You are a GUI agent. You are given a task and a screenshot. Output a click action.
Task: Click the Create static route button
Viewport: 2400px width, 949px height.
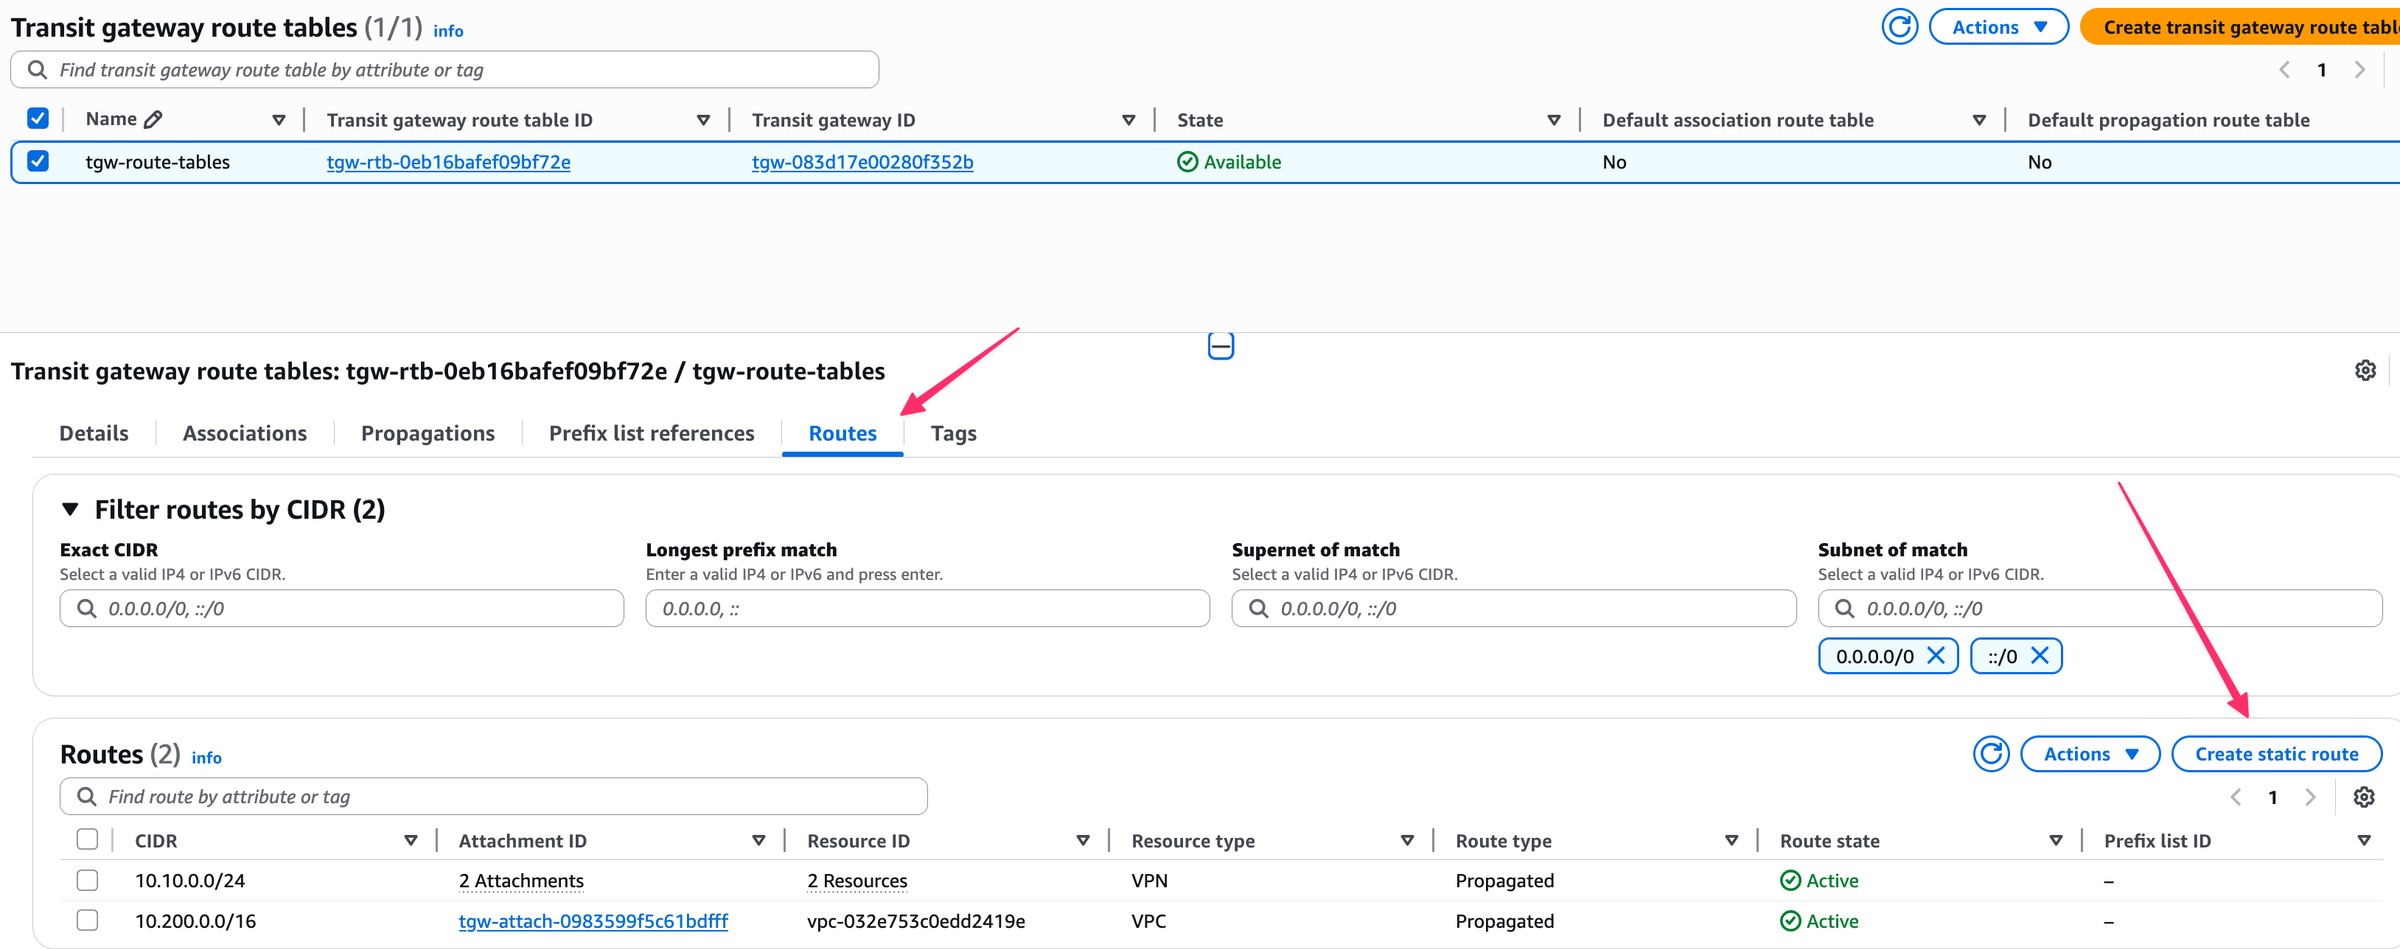point(2276,753)
